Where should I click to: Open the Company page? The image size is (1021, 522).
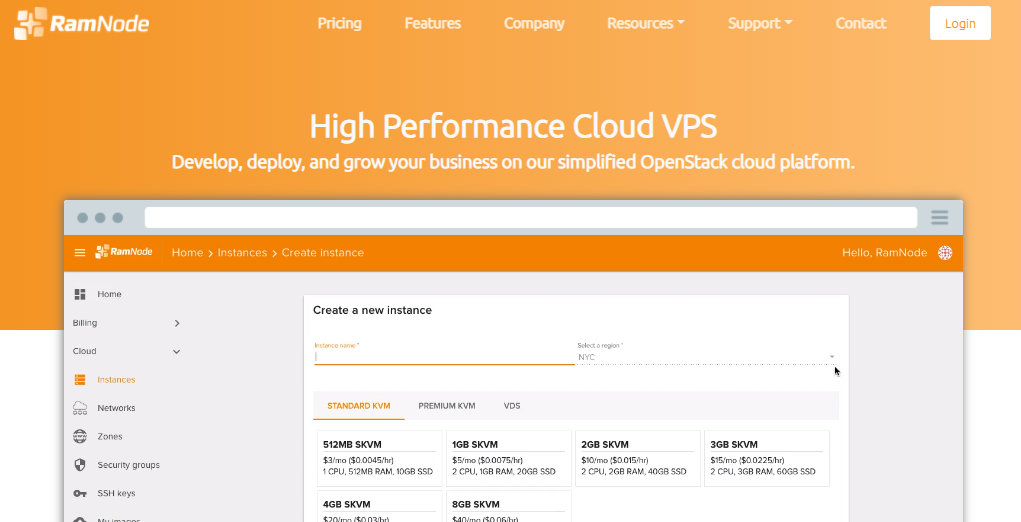coord(534,23)
